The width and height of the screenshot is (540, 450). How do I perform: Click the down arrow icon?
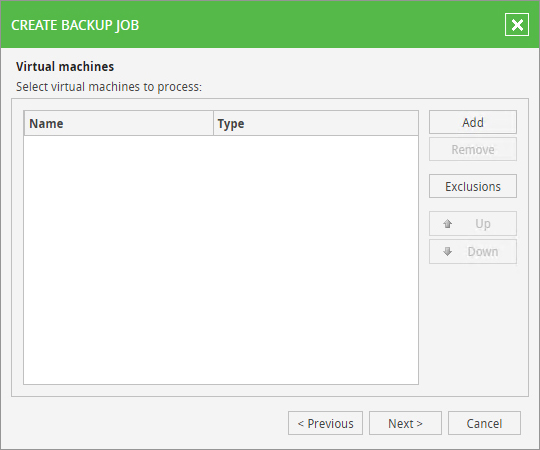[448, 252]
